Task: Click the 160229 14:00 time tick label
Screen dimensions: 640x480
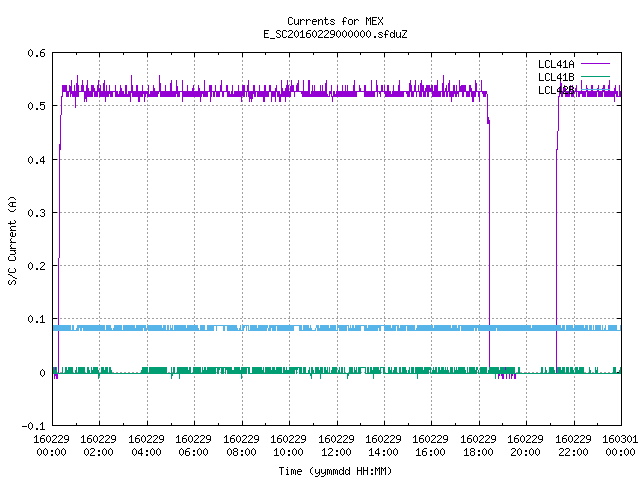Action: click(x=383, y=446)
